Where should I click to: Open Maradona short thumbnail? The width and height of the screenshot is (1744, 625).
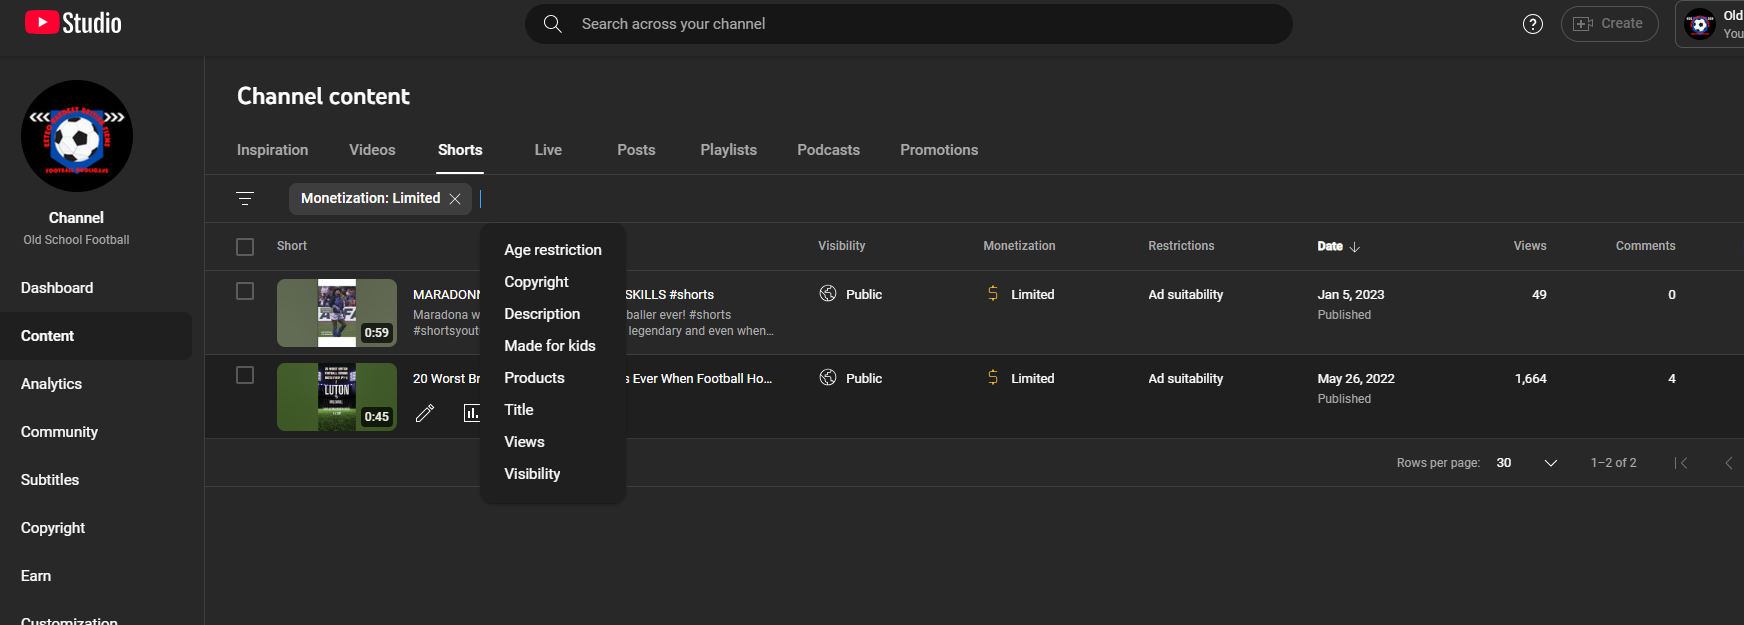(337, 313)
